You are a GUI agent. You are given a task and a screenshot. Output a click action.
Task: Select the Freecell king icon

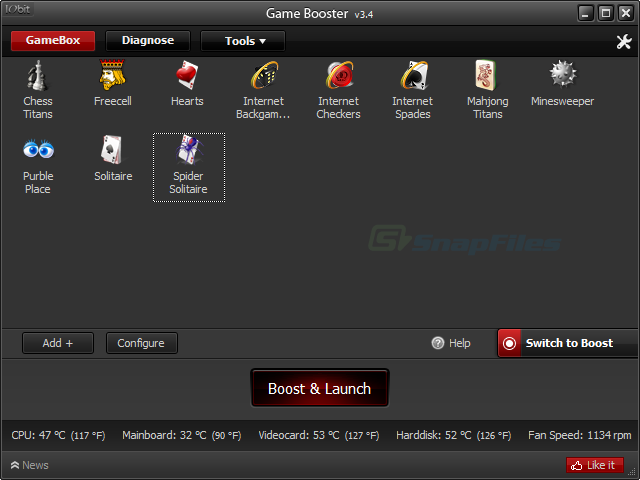click(112, 75)
